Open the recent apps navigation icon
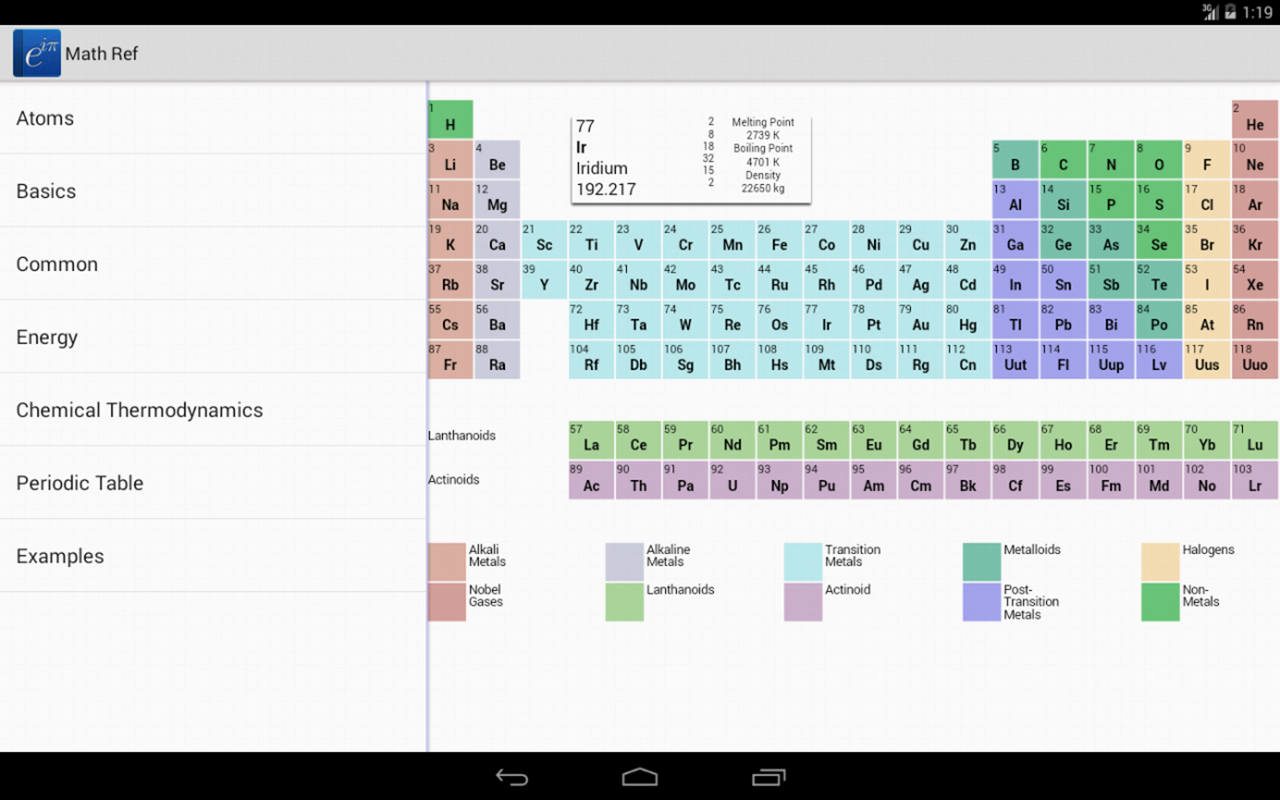1280x800 pixels. pyautogui.click(x=768, y=777)
